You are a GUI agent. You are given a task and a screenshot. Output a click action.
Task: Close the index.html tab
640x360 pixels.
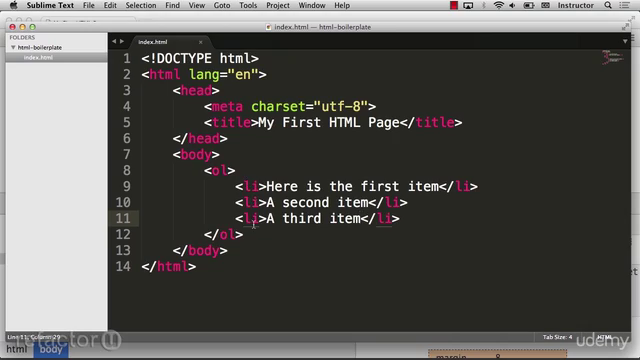pyautogui.click(x=200, y=42)
